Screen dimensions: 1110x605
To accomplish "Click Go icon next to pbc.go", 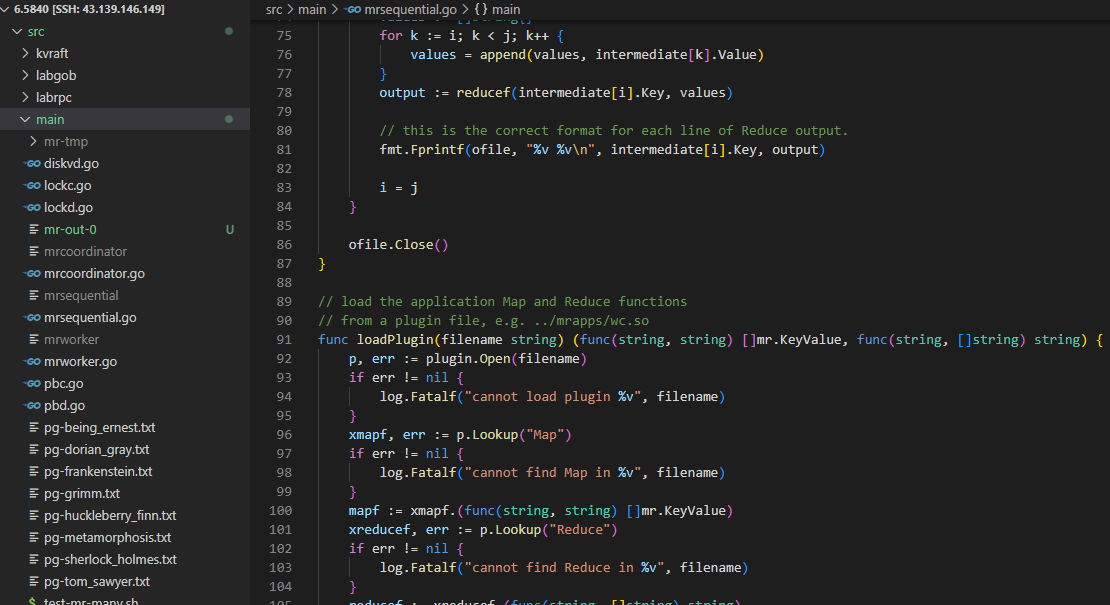I will tap(33, 384).
